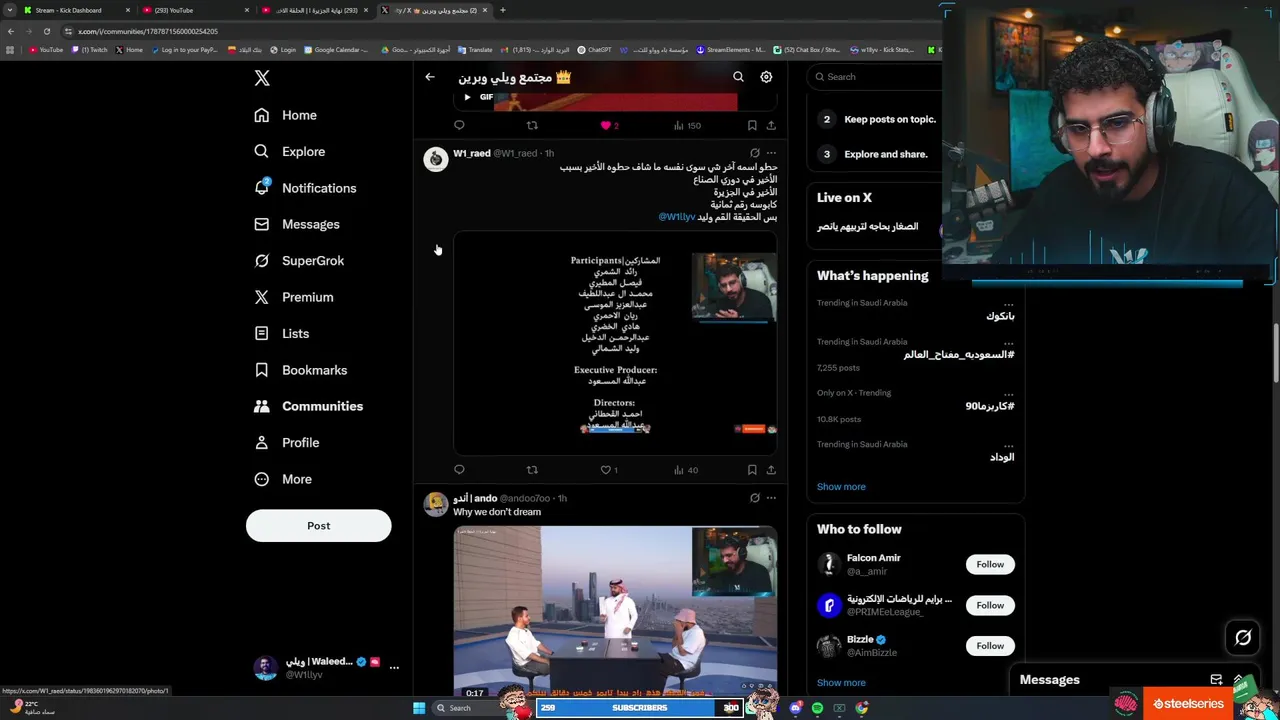This screenshot has width=1280, height=720.
Task: Bookmark W1_raed's post
Action: tap(752, 469)
